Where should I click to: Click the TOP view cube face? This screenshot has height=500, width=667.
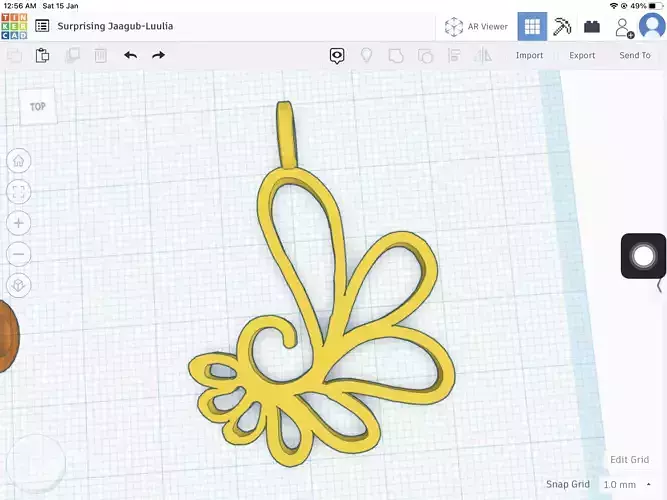(x=37, y=106)
